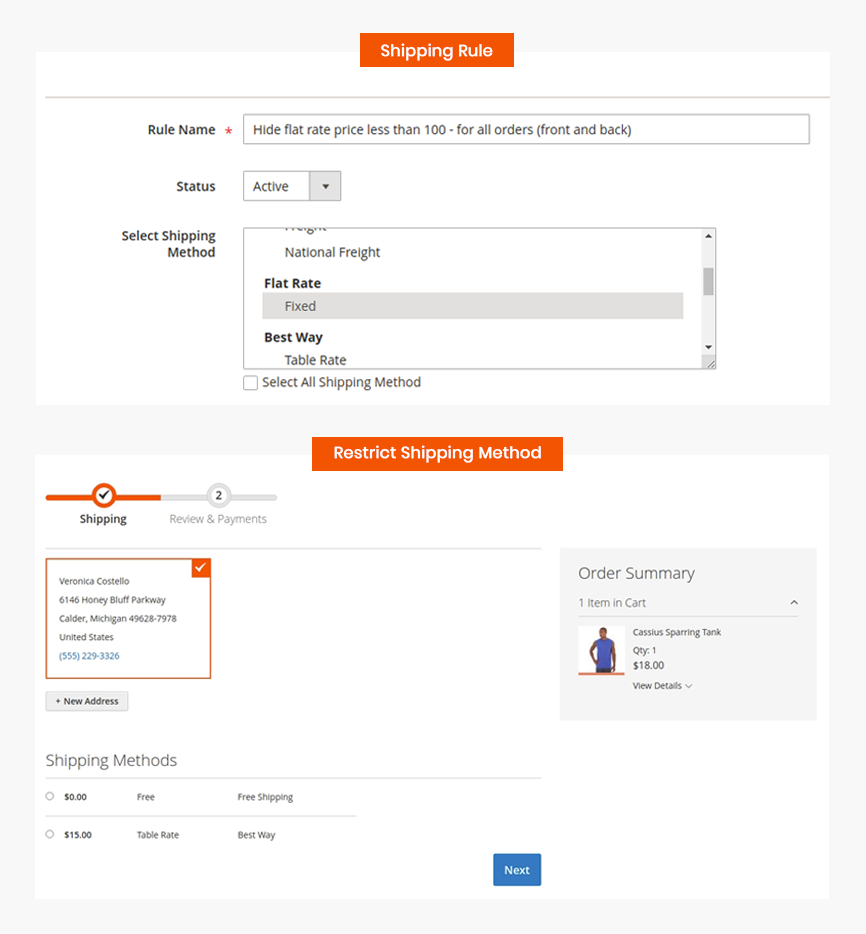Click the Order Summary heading
866x934 pixels.
636,573
